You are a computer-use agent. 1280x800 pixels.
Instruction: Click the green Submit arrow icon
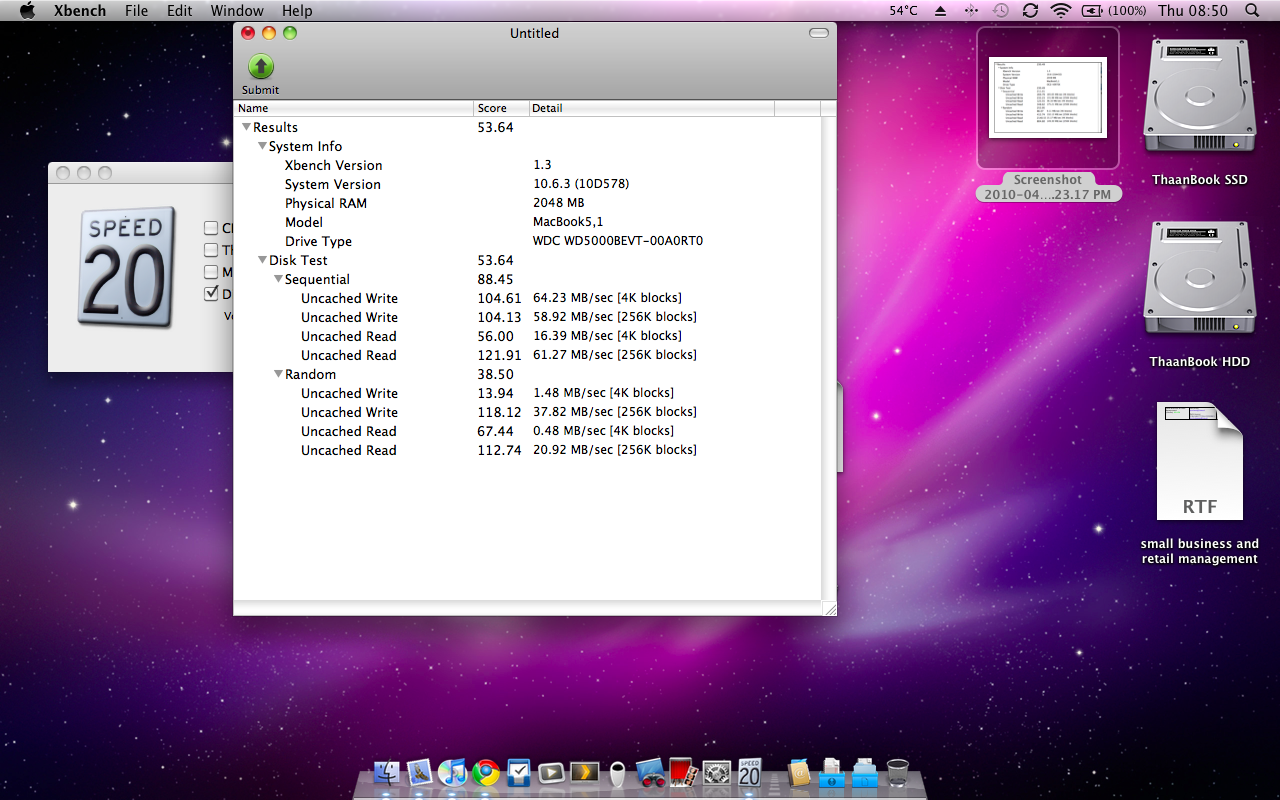click(x=260, y=67)
